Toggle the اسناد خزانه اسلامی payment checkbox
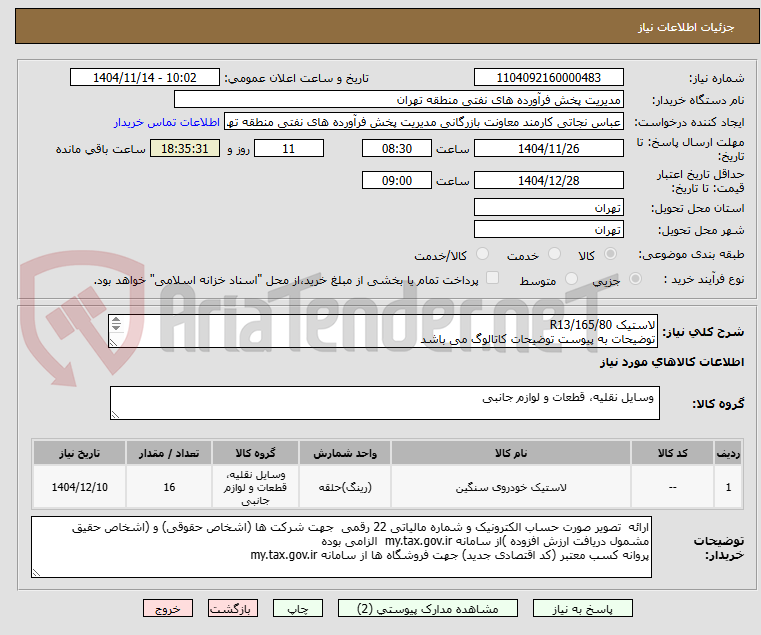This screenshot has width=761, height=635. pos(492,278)
